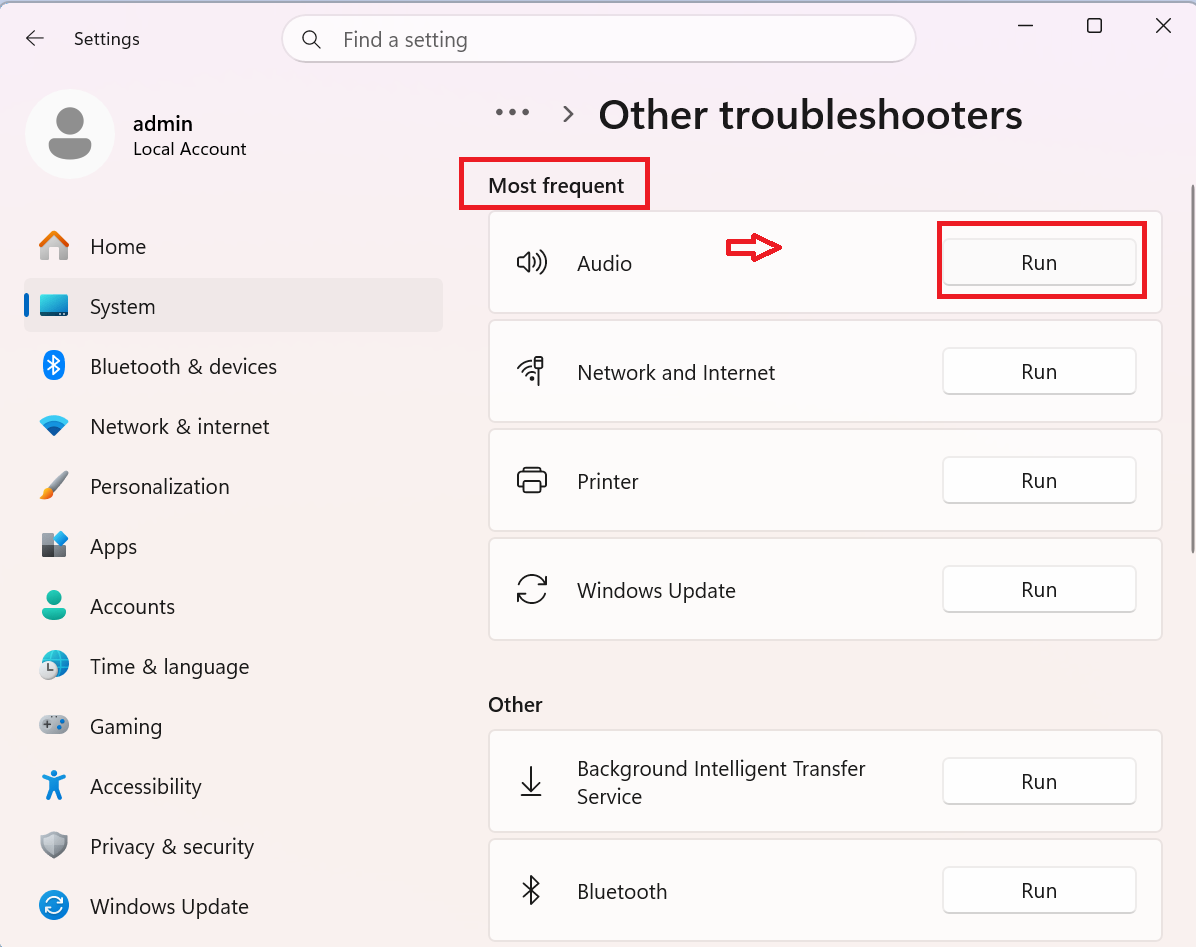The image size is (1196, 947).
Task: Click the Find a setting search box
Action: coord(599,40)
